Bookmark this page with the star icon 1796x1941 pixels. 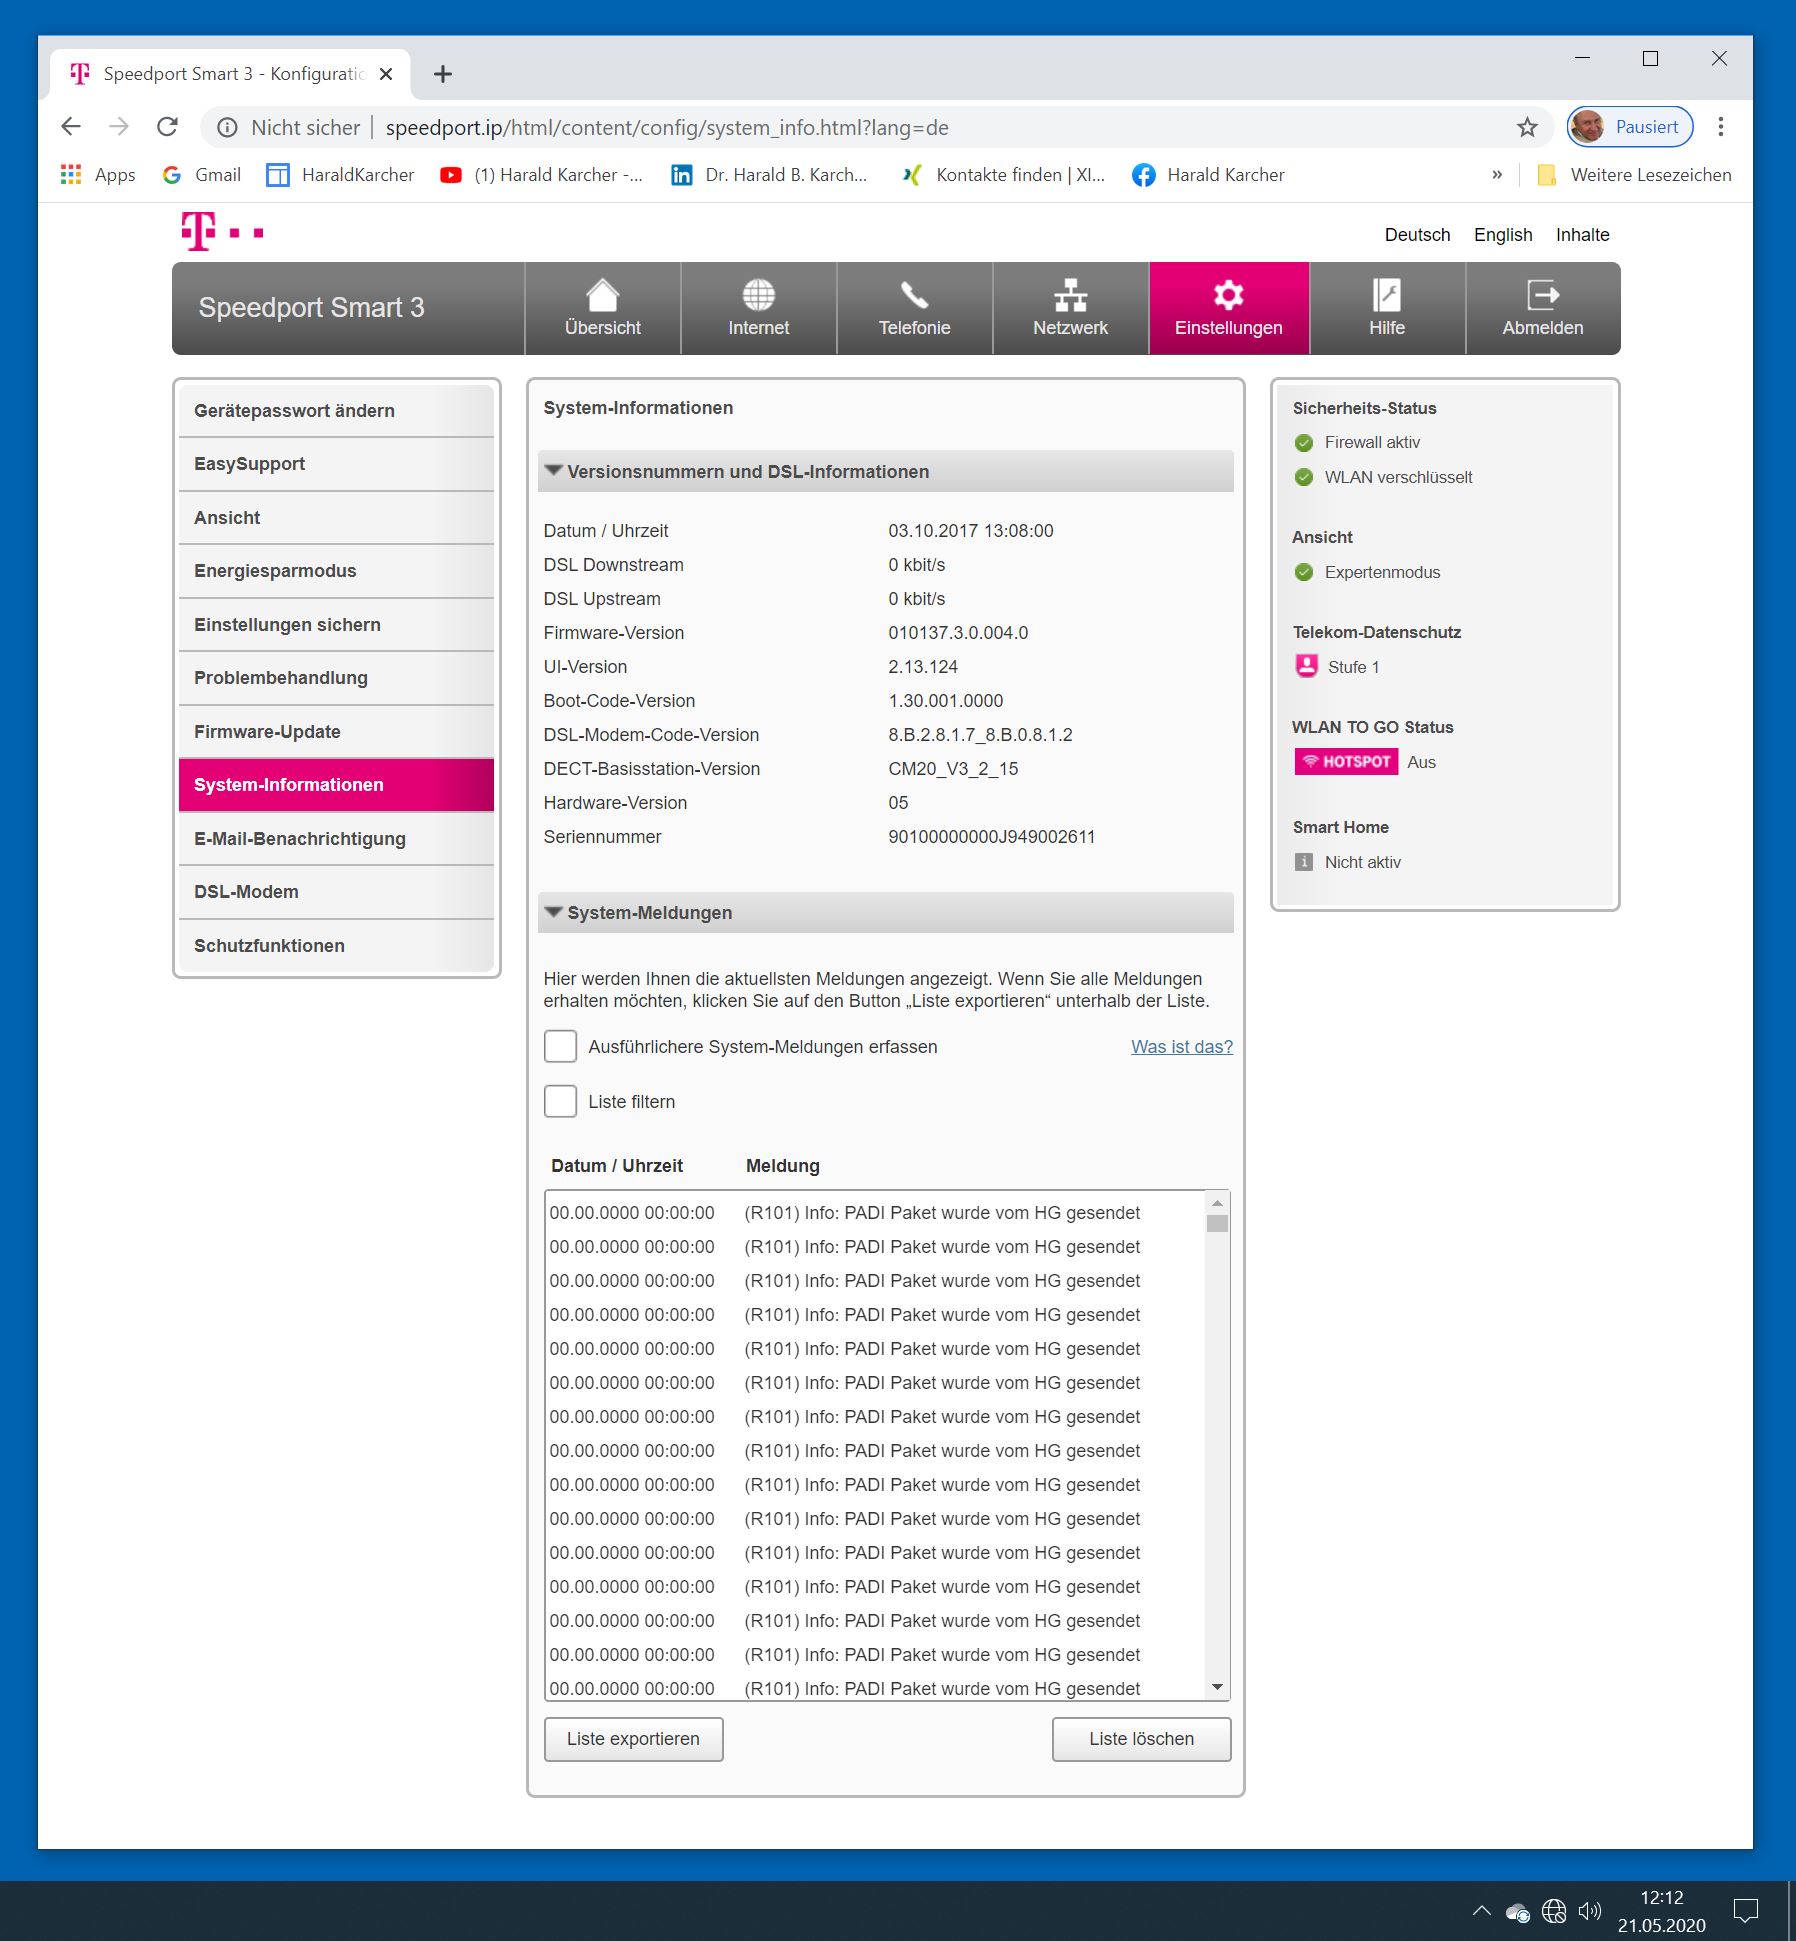[x=1526, y=128]
